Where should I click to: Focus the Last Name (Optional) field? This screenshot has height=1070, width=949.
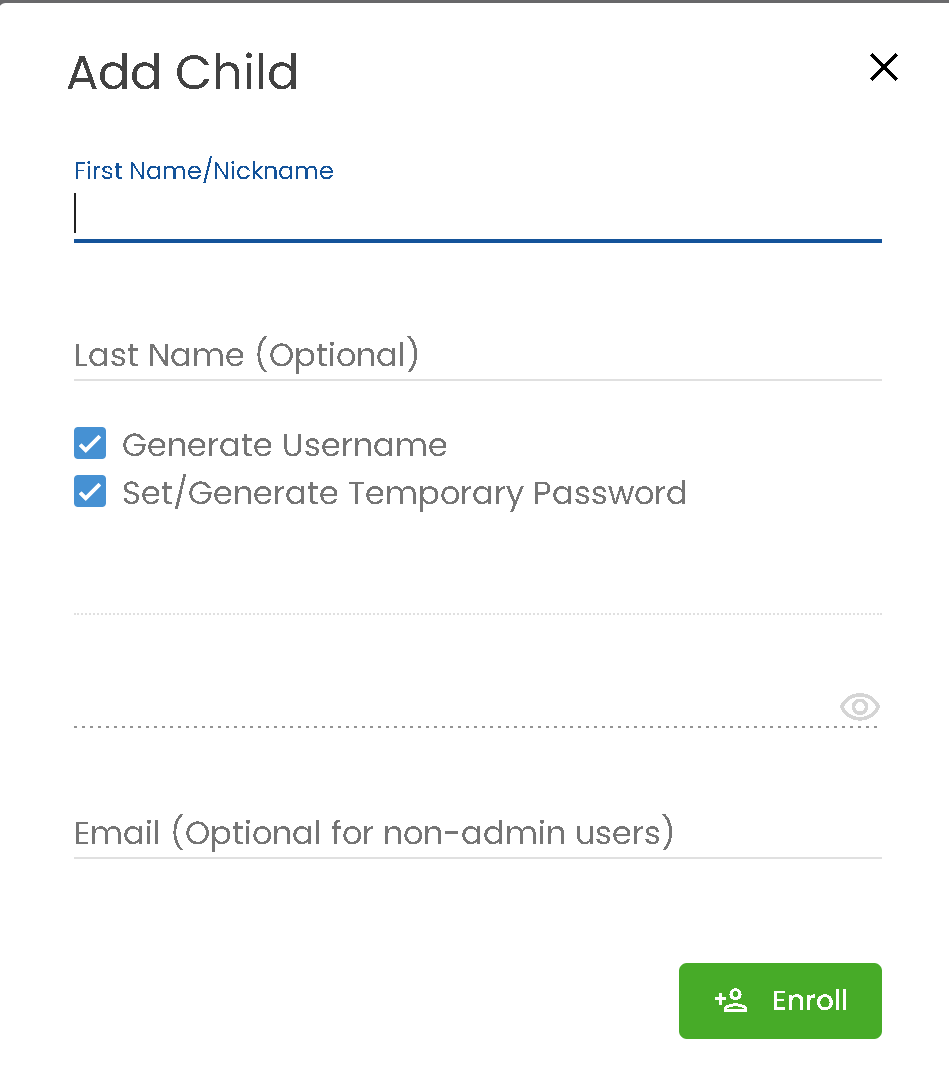coord(478,355)
